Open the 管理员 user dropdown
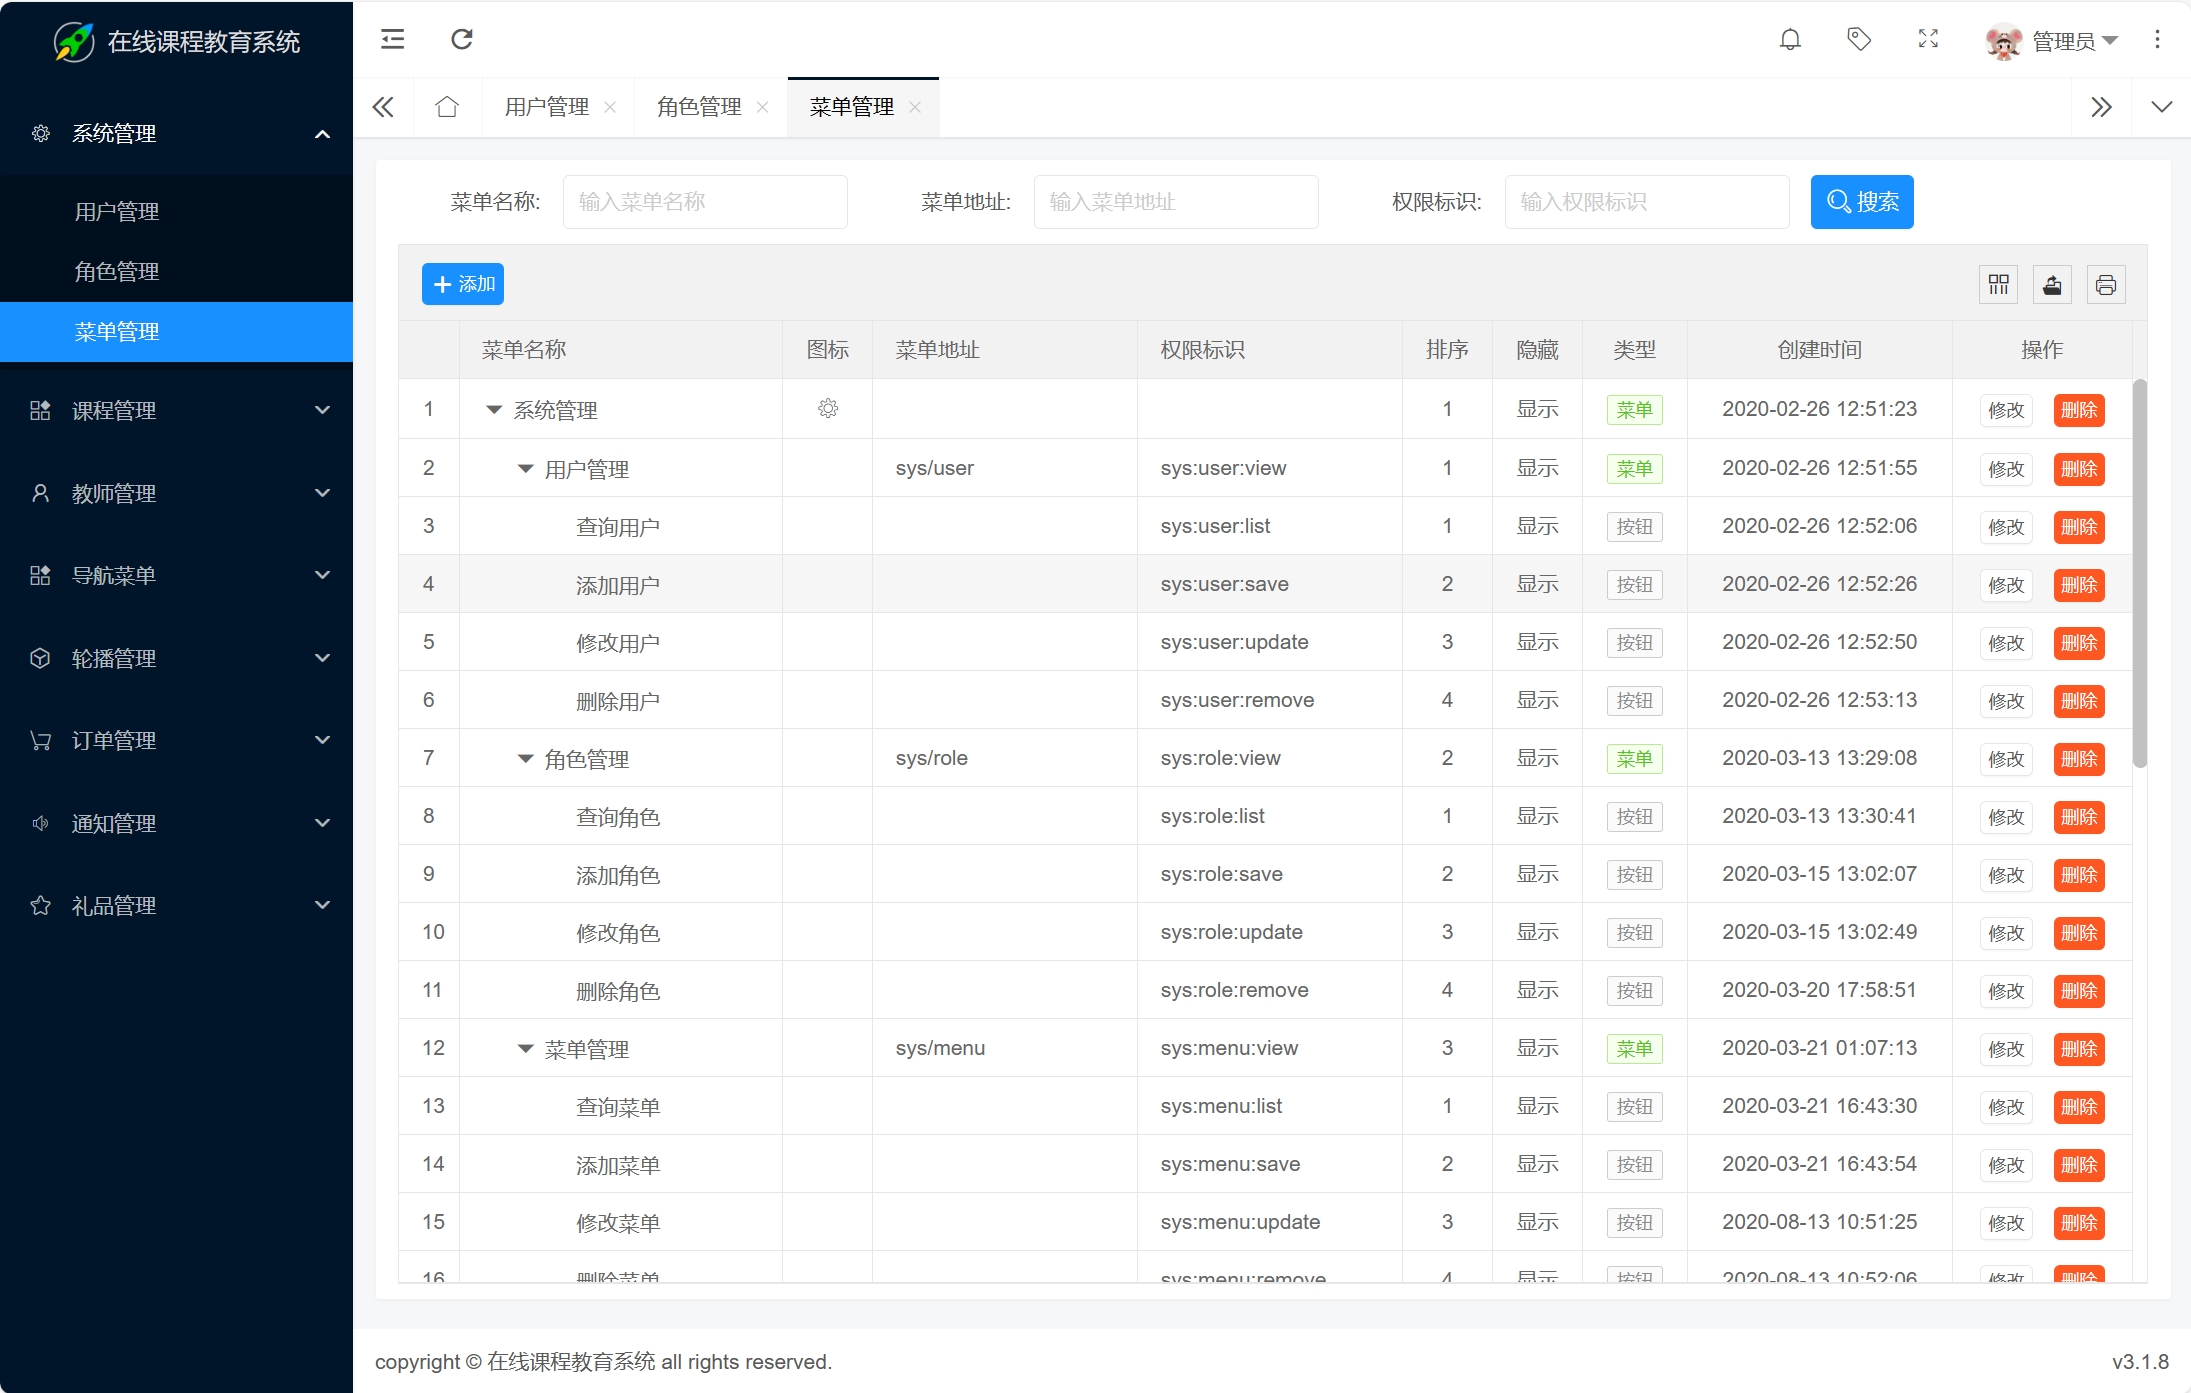Screen dimensions: 2191x1393 [x=2066, y=41]
